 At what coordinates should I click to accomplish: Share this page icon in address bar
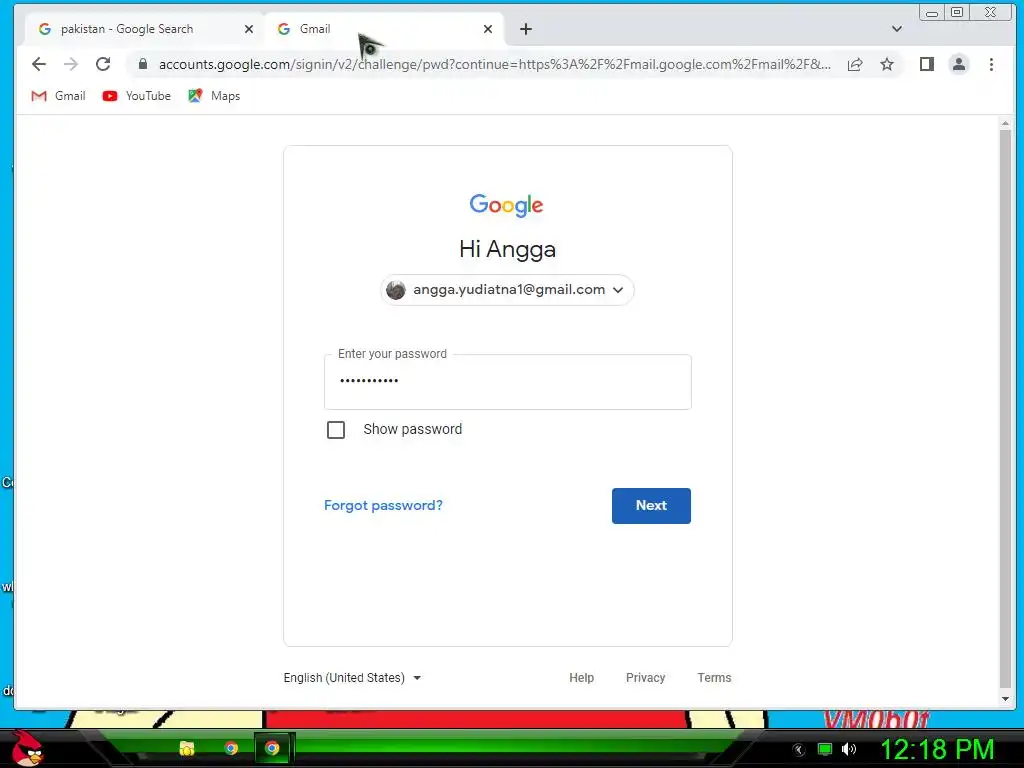pos(855,64)
